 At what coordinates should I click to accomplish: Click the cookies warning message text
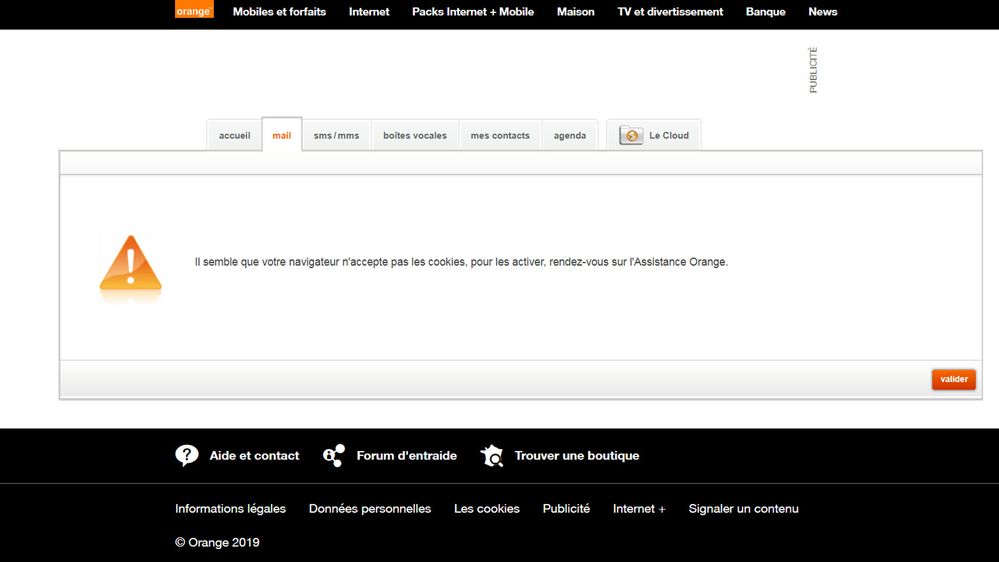[x=461, y=262]
